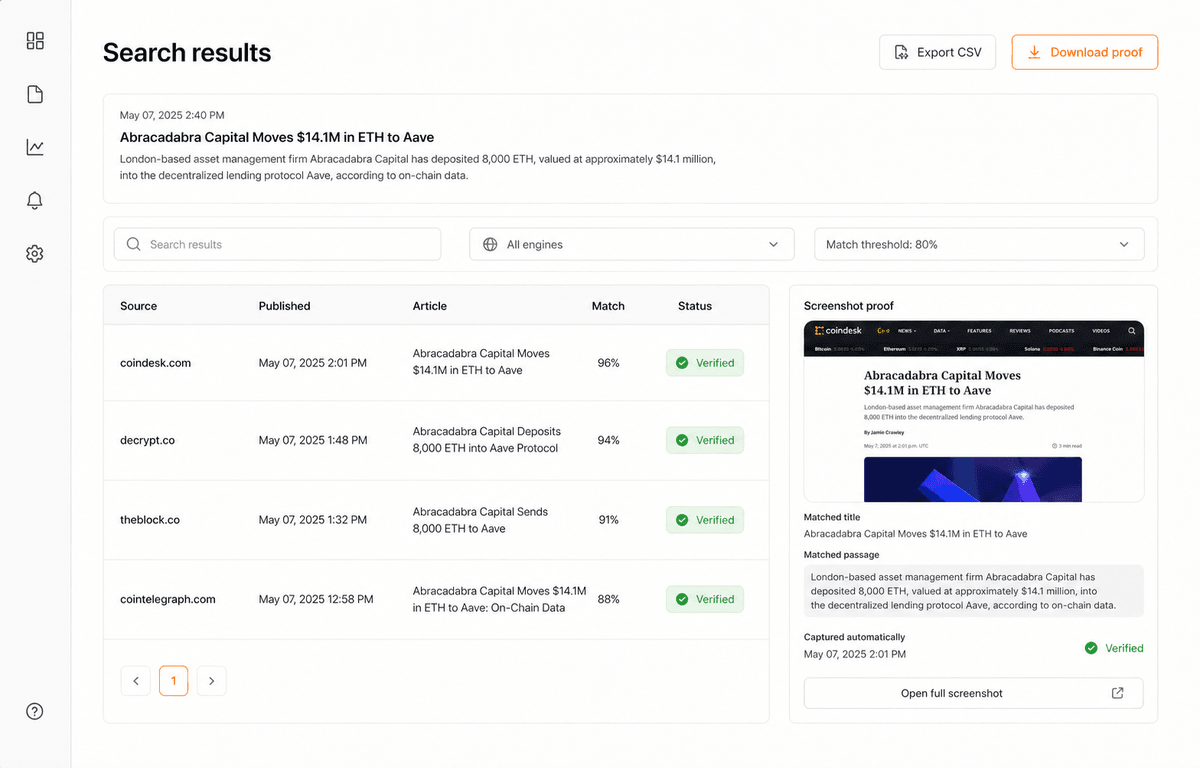Click Verified badge in cointelegraph.com row

[x=705, y=599]
